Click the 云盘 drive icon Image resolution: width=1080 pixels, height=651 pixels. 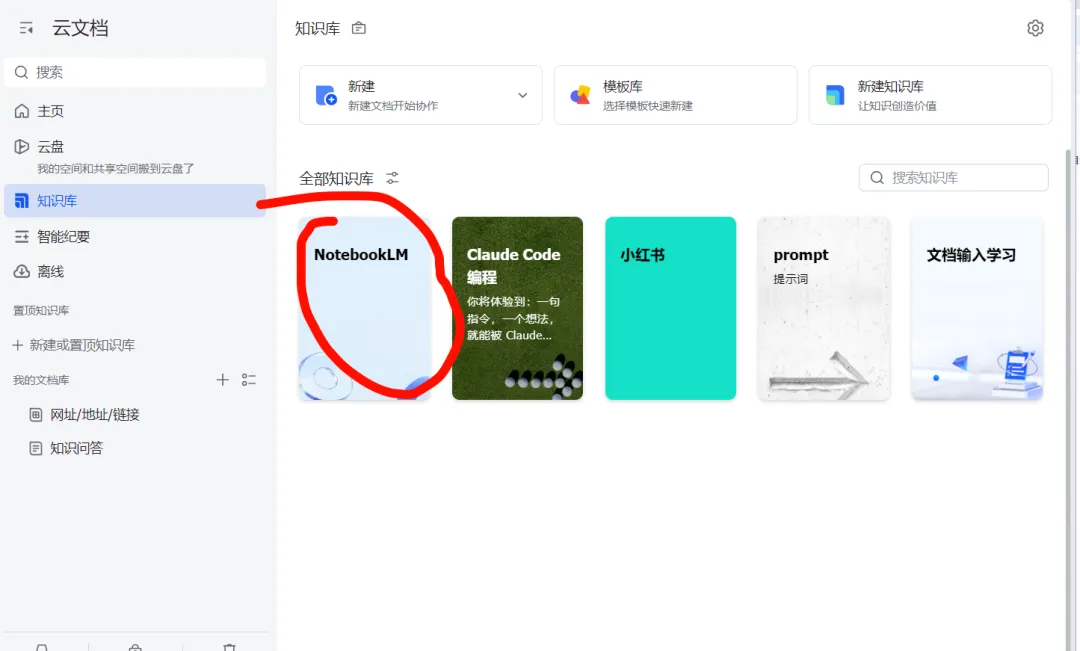click(22, 147)
